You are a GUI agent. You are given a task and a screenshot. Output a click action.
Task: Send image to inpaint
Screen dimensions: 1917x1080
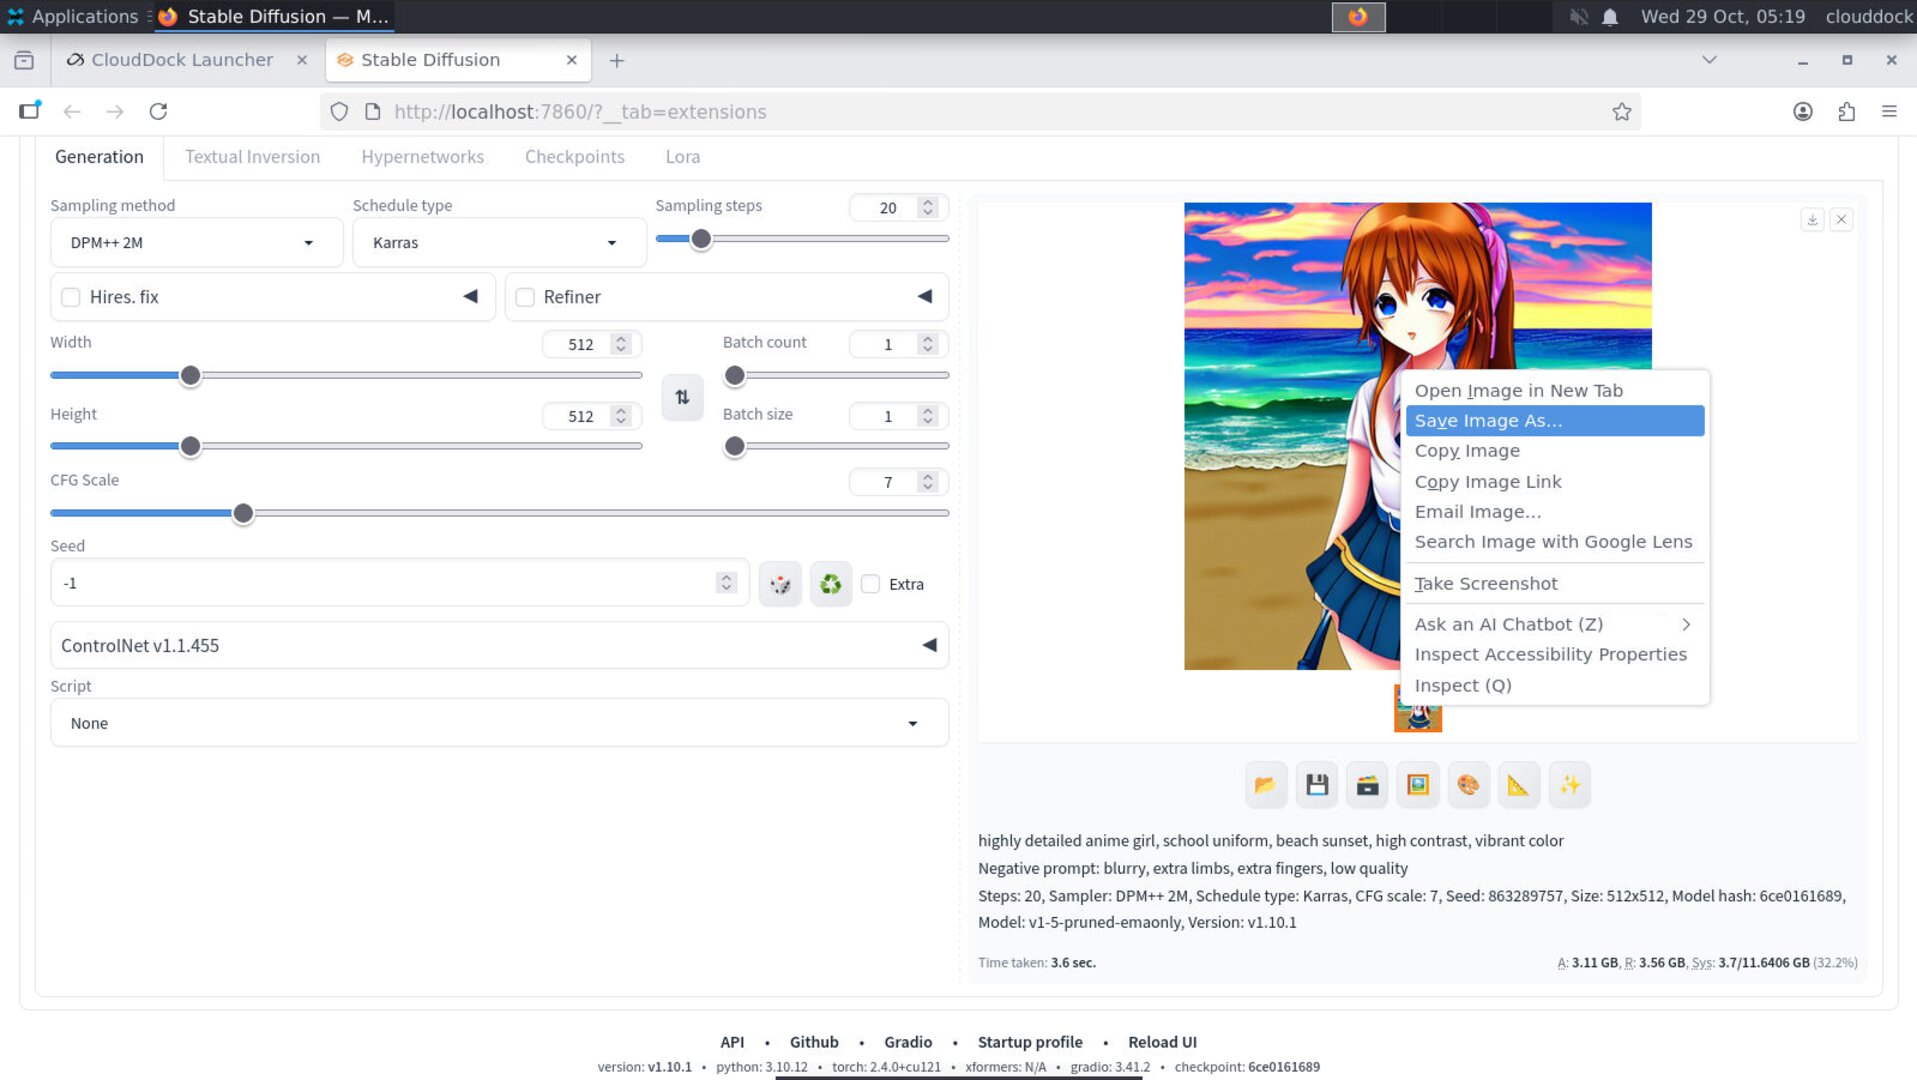(1468, 784)
